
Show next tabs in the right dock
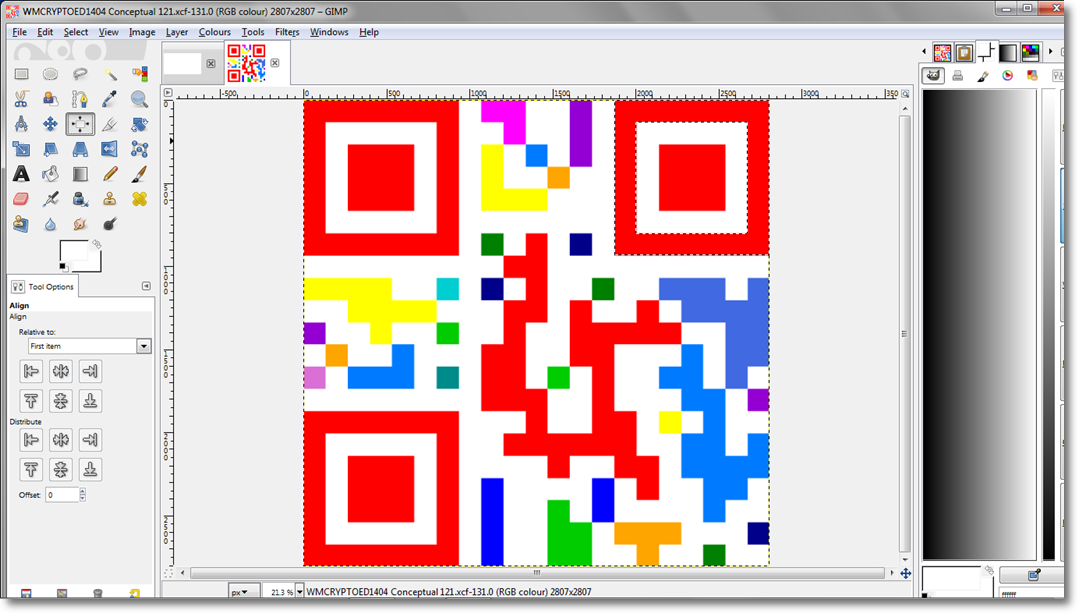click(x=1050, y=52)
